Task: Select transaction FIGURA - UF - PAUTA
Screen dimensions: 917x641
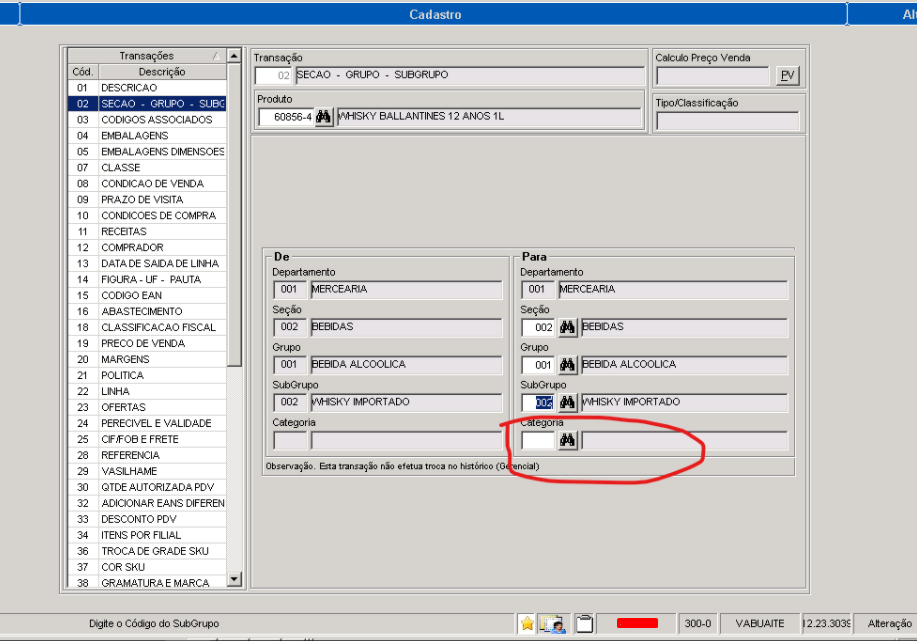Action: pos(147,280)
